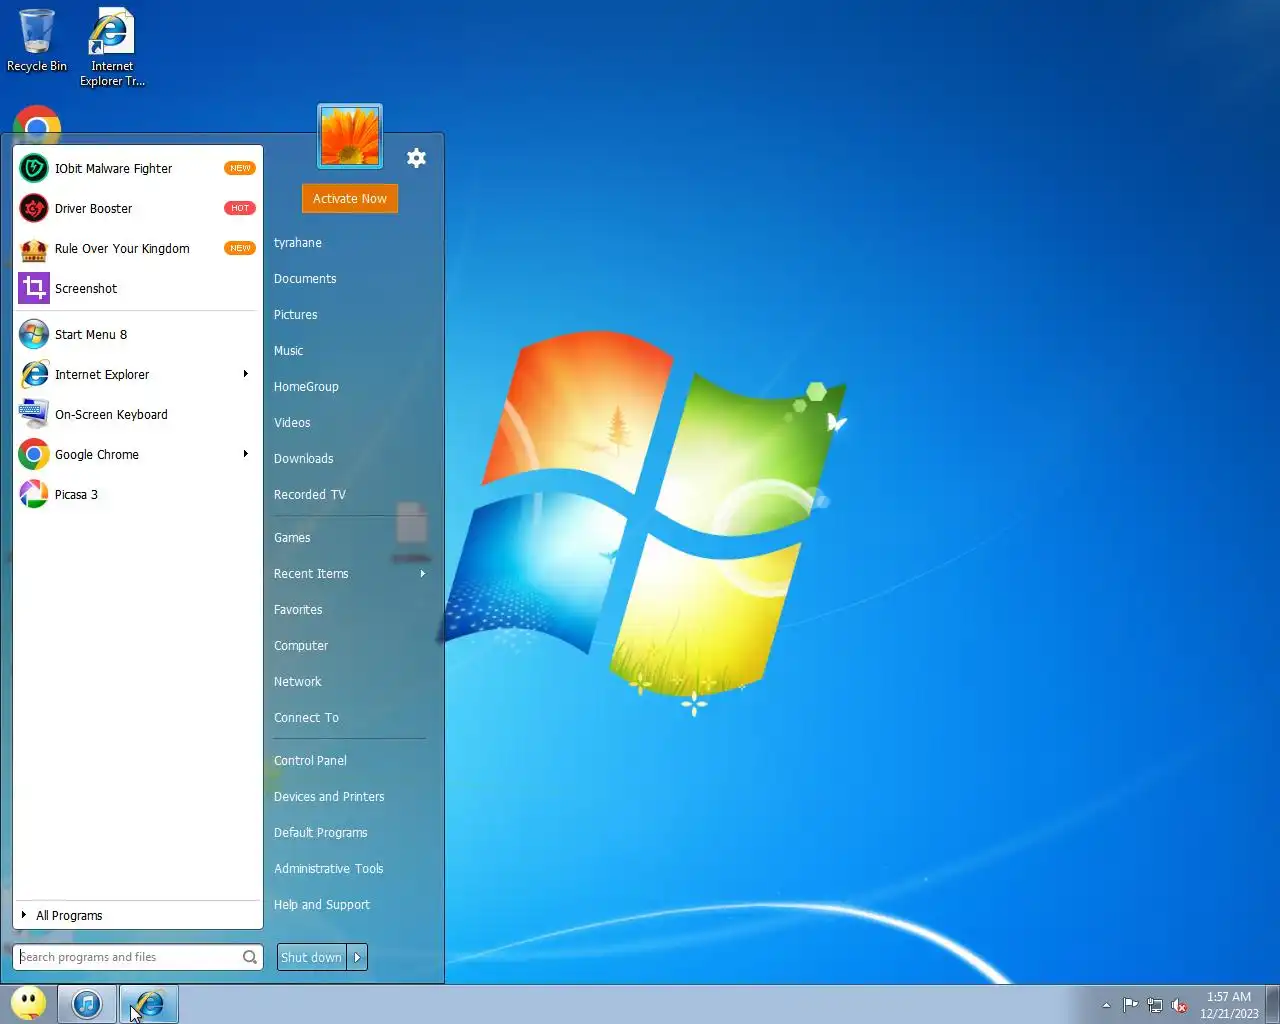
Task: Open Start Menu 8 settings gear
Action: tap(417, 158)
